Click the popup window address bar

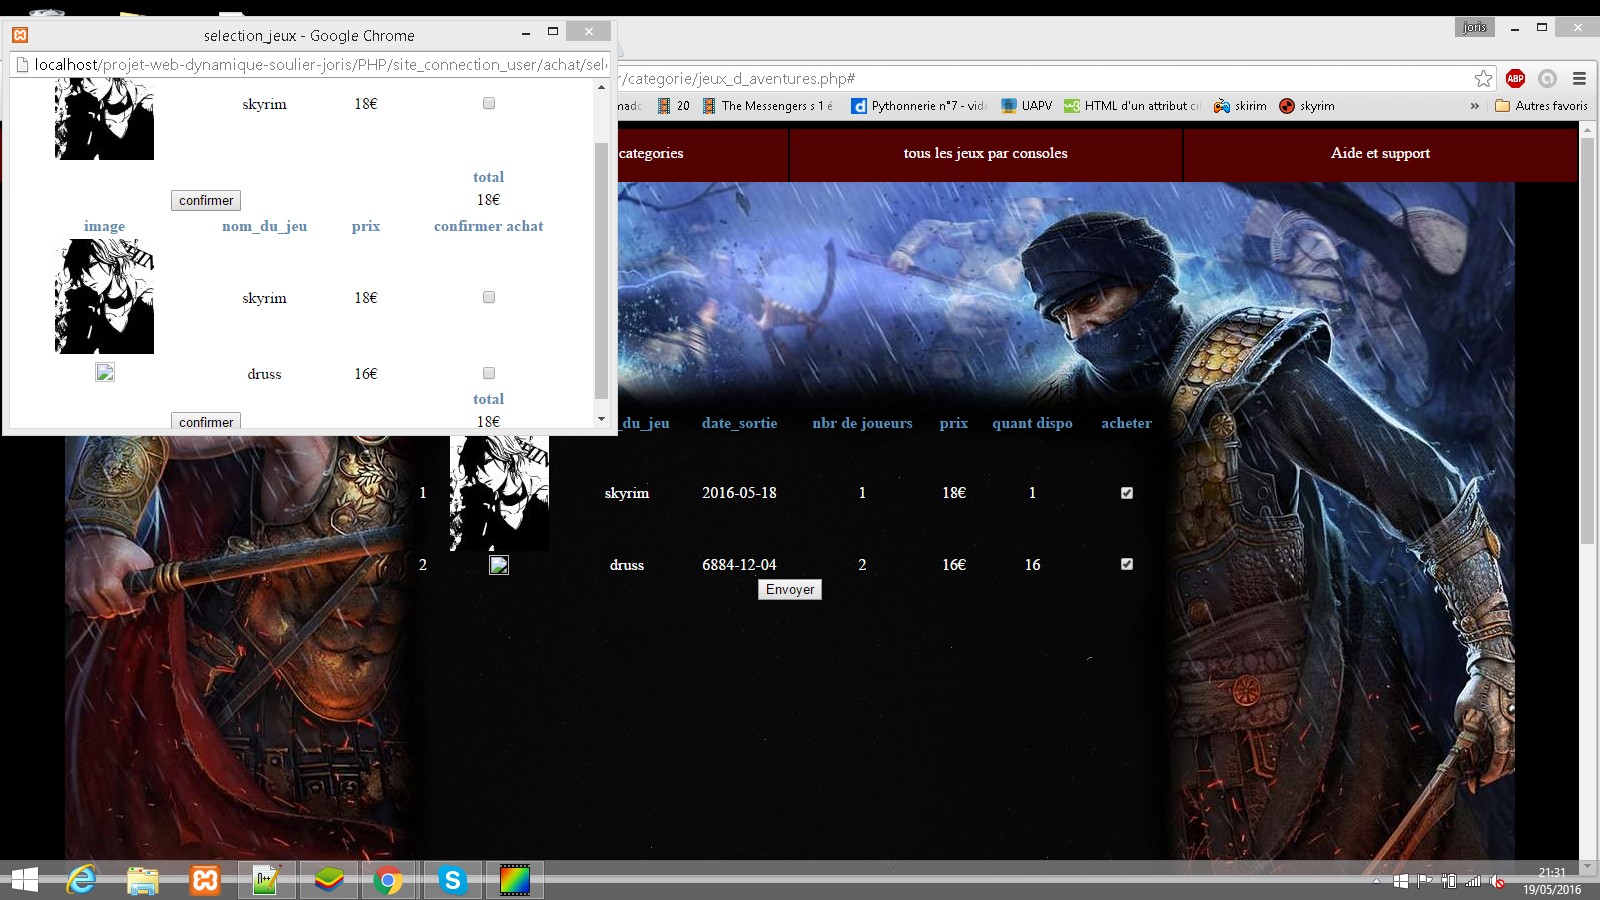click(x=310, y=65)
